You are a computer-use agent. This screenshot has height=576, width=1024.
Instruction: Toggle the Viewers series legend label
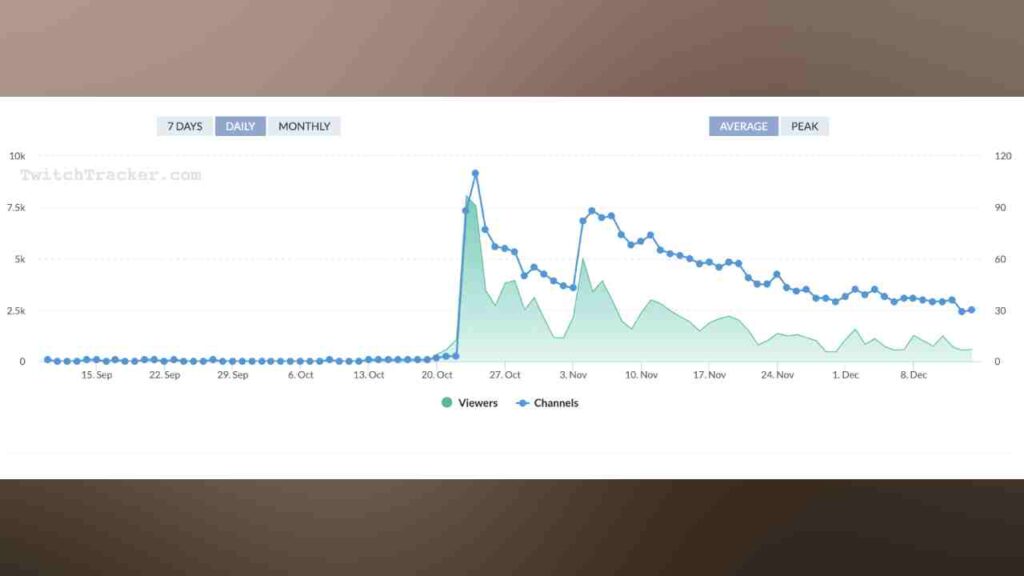(477, 403)
